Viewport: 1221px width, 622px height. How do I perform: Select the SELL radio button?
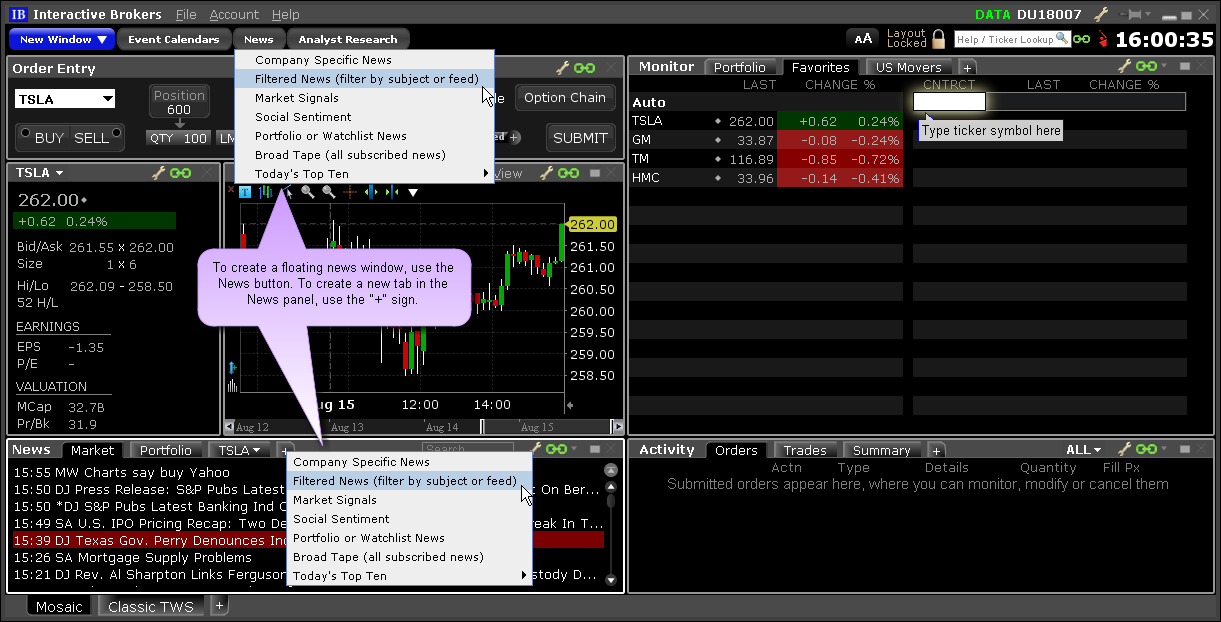tap(115, 134)
